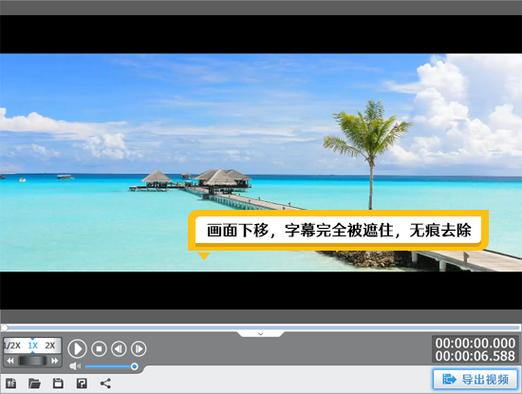Viewport: 522px width, 394px height.
Task: Create a new project file
Action: [11, 383]
